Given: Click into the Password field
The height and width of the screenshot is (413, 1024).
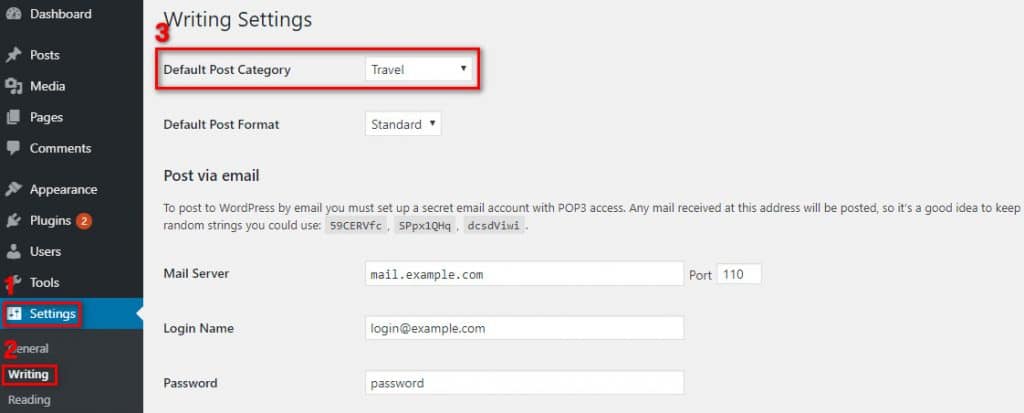Looking at the screenshot, I should pos(524,383).
